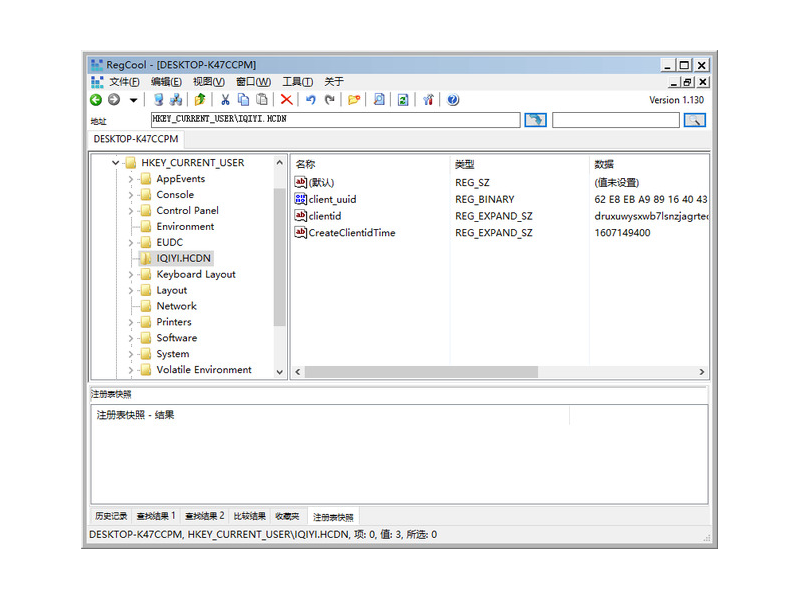Click the empty search input field
Image resolution: width=800 pixels, height=600 pixels.
pyautogui.click(x=616, y=120)
